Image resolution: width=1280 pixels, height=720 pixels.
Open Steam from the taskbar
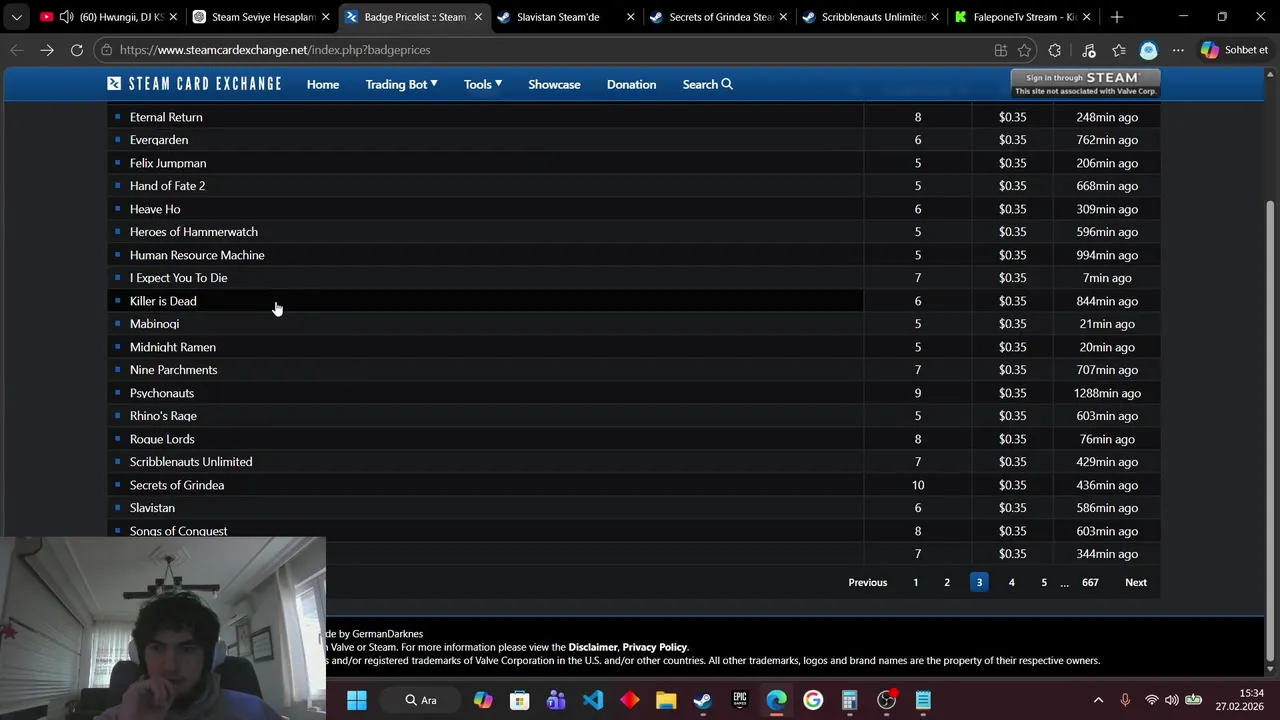point(703,700)
